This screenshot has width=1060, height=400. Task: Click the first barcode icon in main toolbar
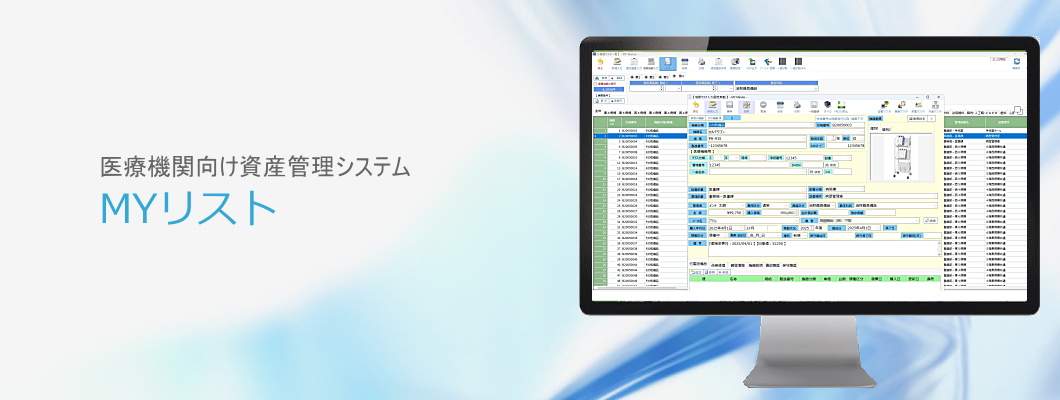(x=783, y=61)
